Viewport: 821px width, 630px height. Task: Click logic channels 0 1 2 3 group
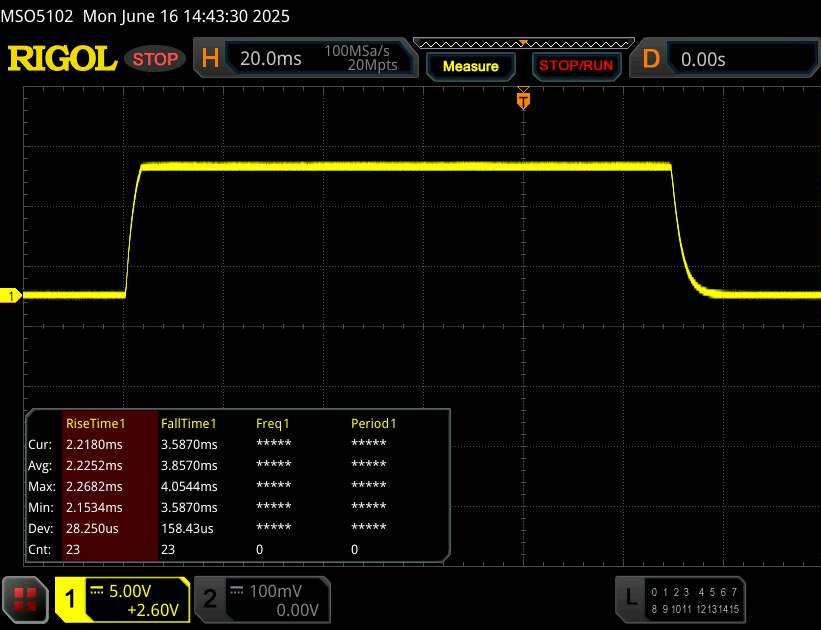[670, 592]
